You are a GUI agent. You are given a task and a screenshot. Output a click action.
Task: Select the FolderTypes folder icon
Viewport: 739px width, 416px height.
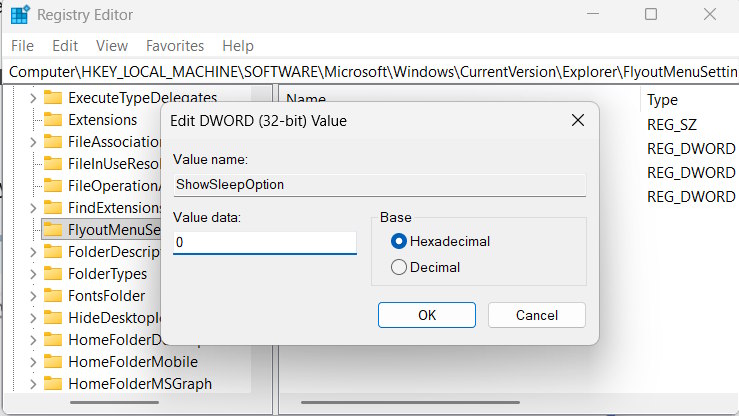click(x=53, y=274)
